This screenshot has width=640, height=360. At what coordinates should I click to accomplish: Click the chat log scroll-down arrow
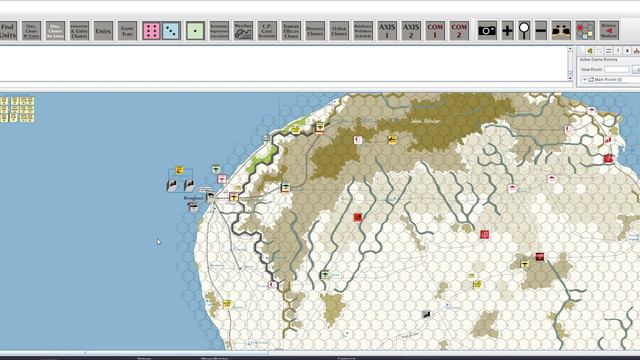[570, 78]
